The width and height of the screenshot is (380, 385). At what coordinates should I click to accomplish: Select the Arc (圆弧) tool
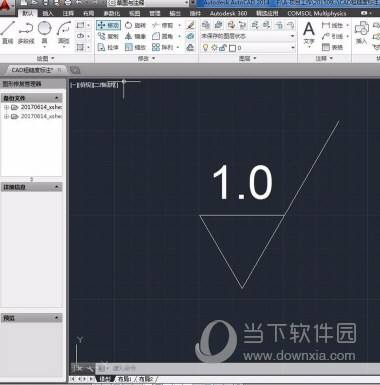point(64,33)
